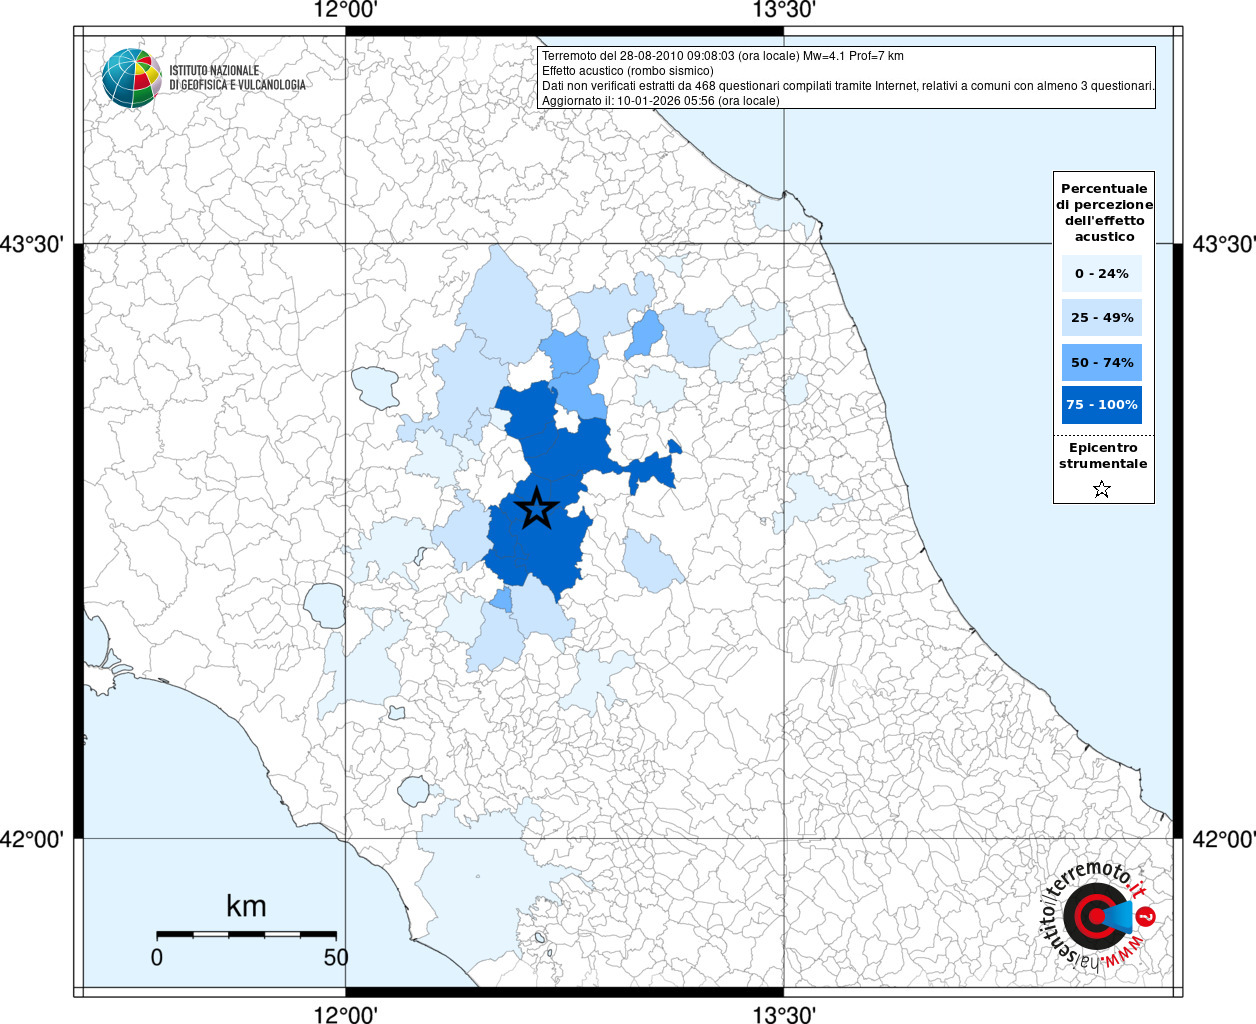1256x1024 pixels.
Task: Click the black epicenter star on map
Action: [x=536, y=508]
